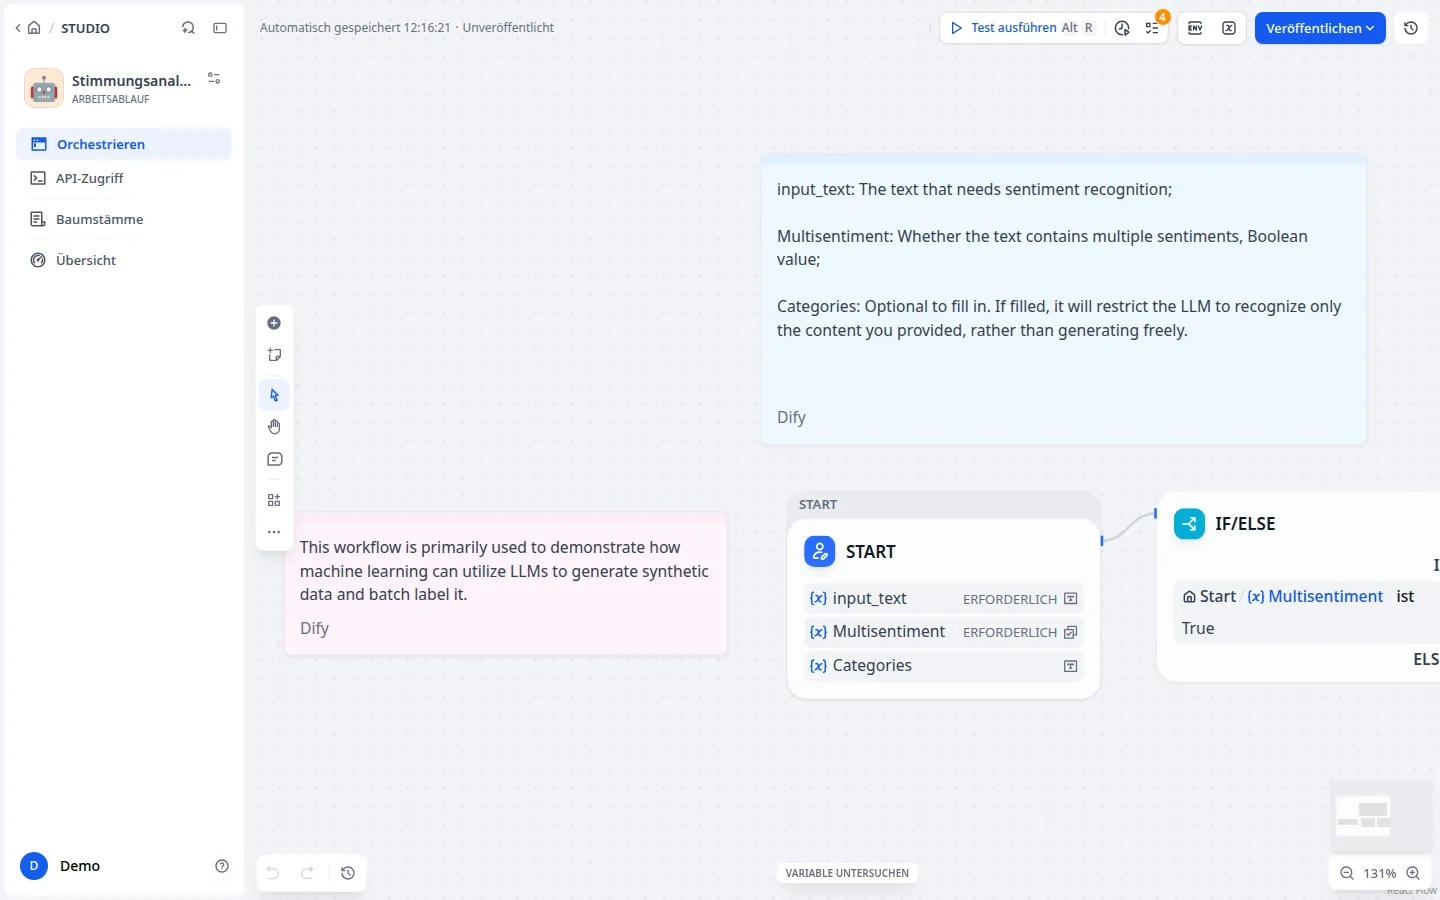Open the Übersicht page

coord(124,260)
